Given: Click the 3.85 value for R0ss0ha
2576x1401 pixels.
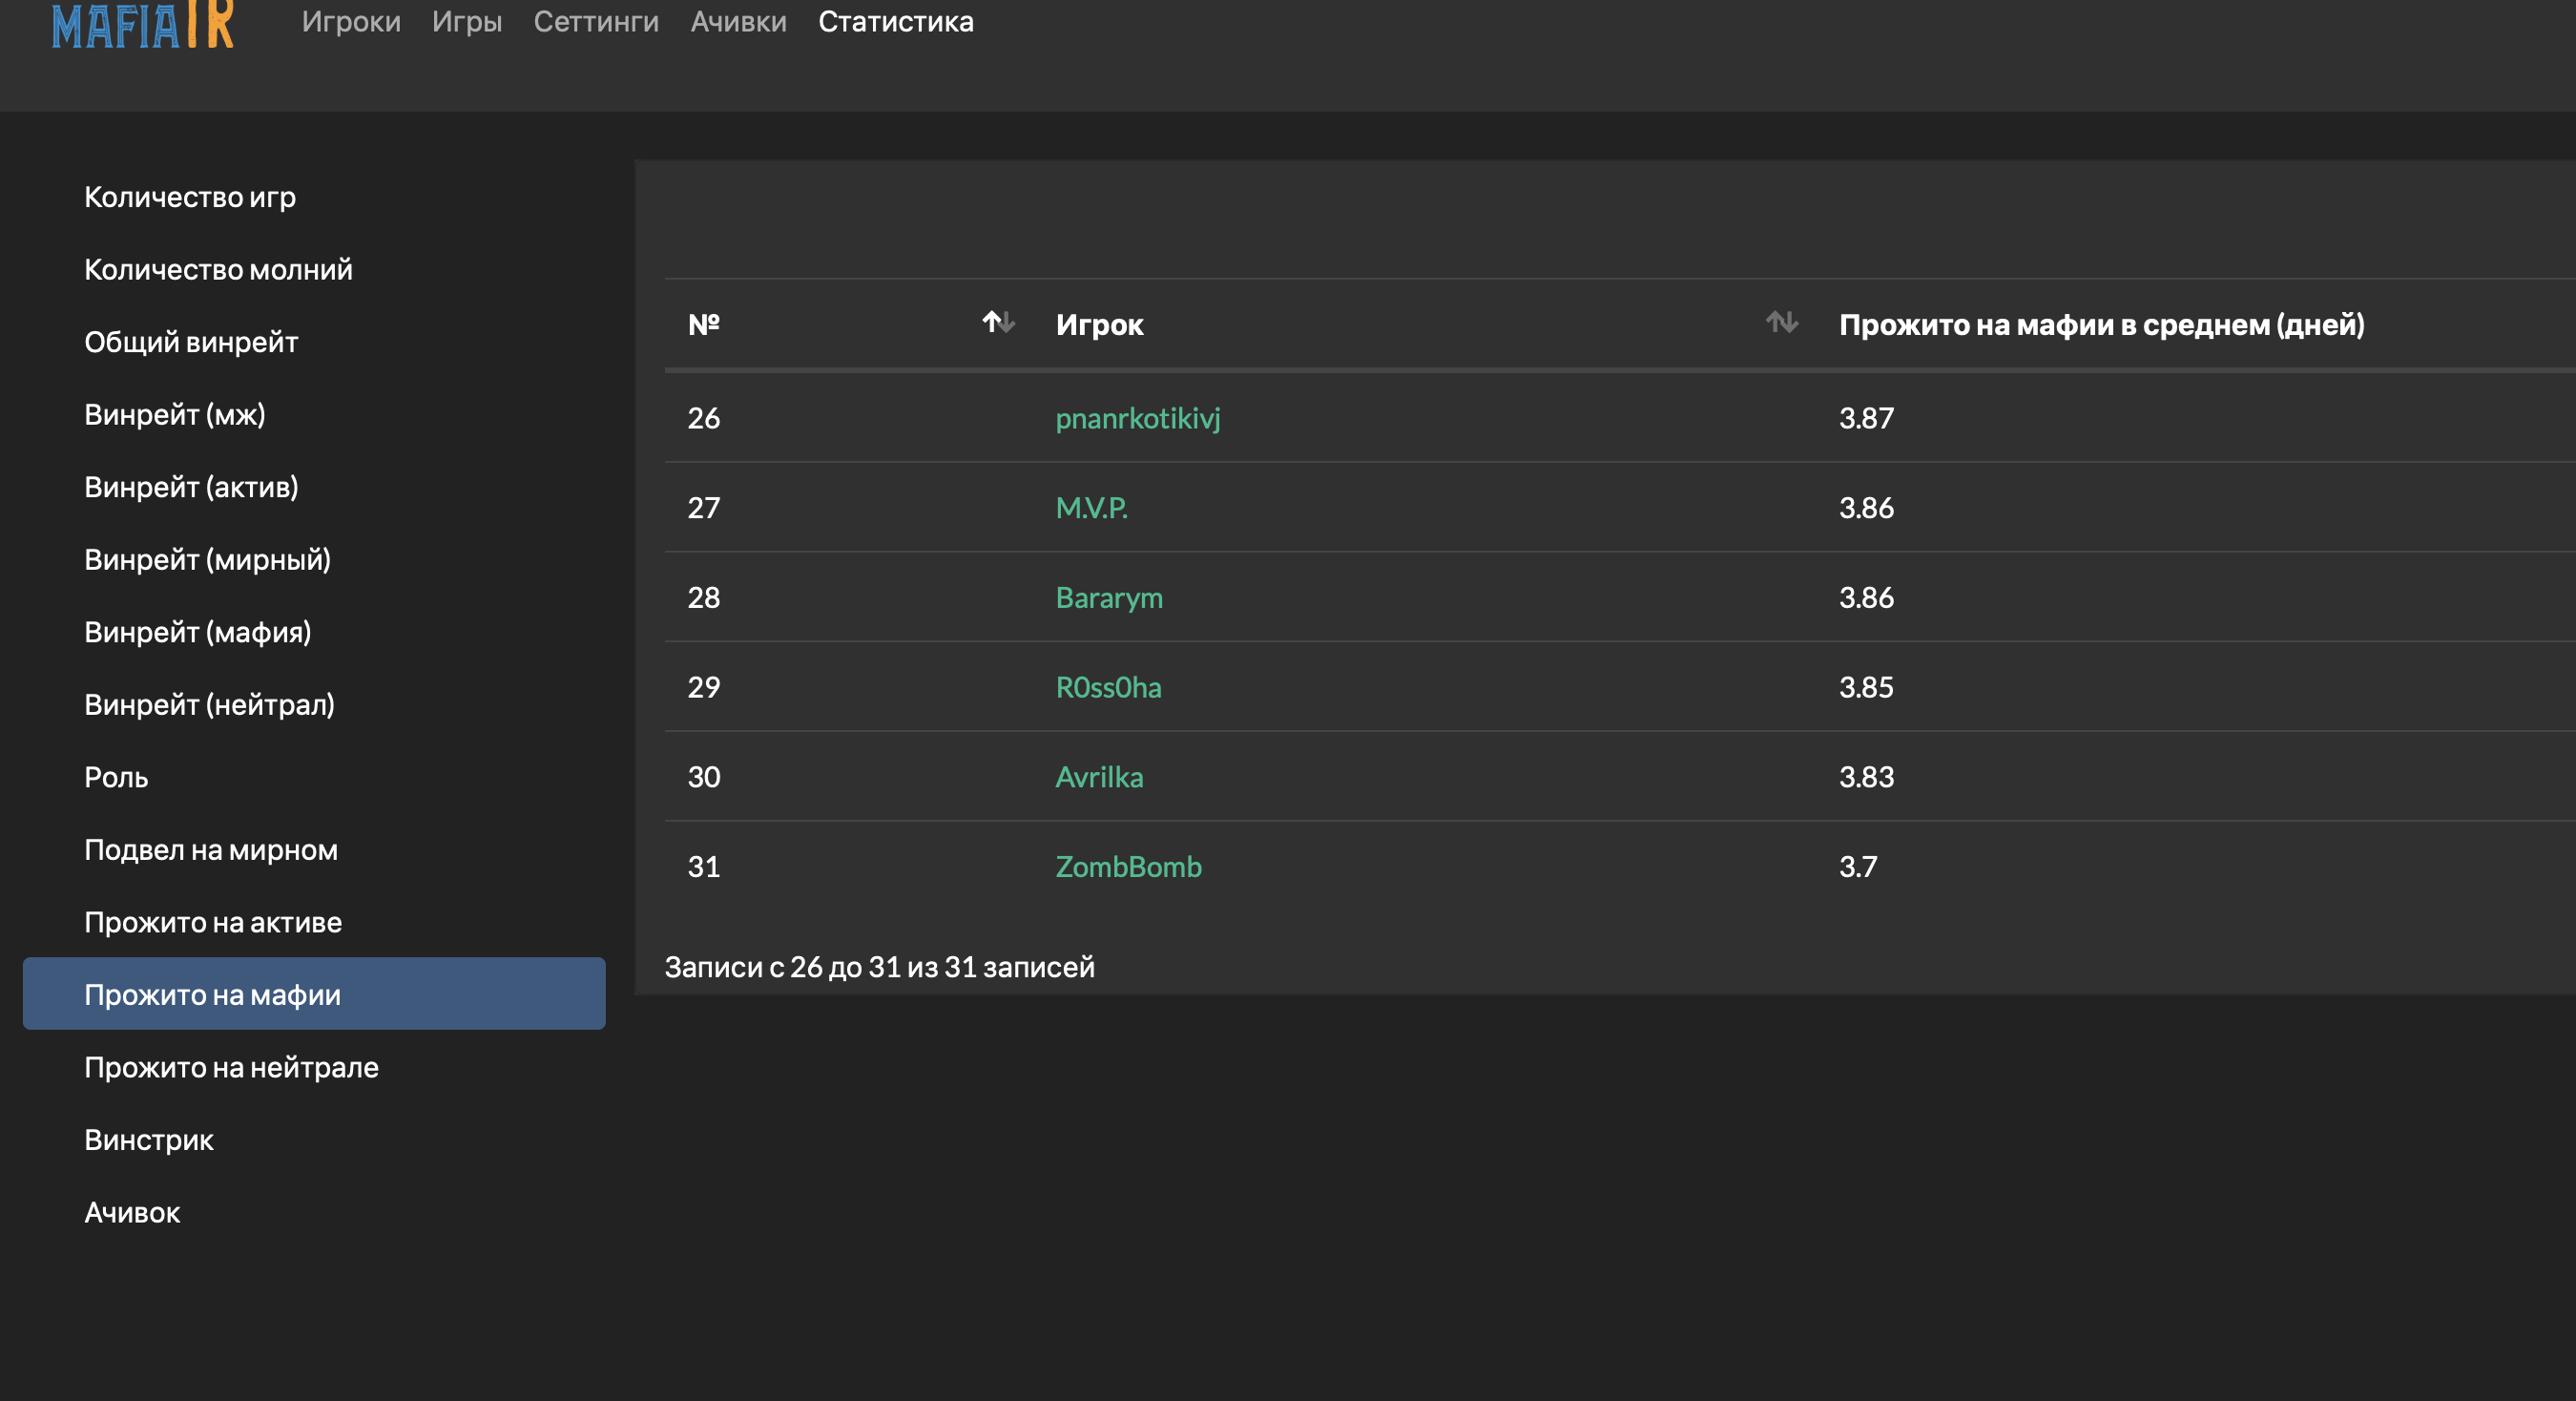Looking at the screenshot, I should [x=1866, y=687].
